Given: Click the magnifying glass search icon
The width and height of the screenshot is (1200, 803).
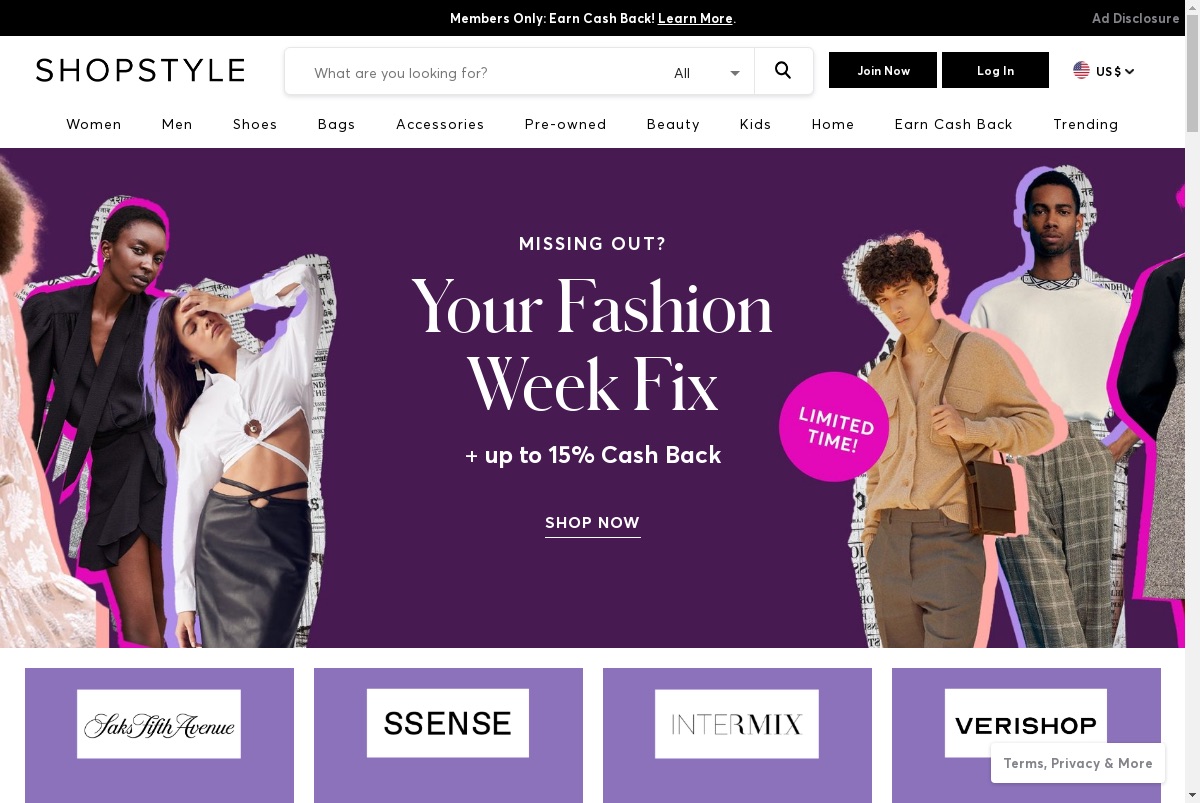Looking at the screenshot, I should 783,71.
